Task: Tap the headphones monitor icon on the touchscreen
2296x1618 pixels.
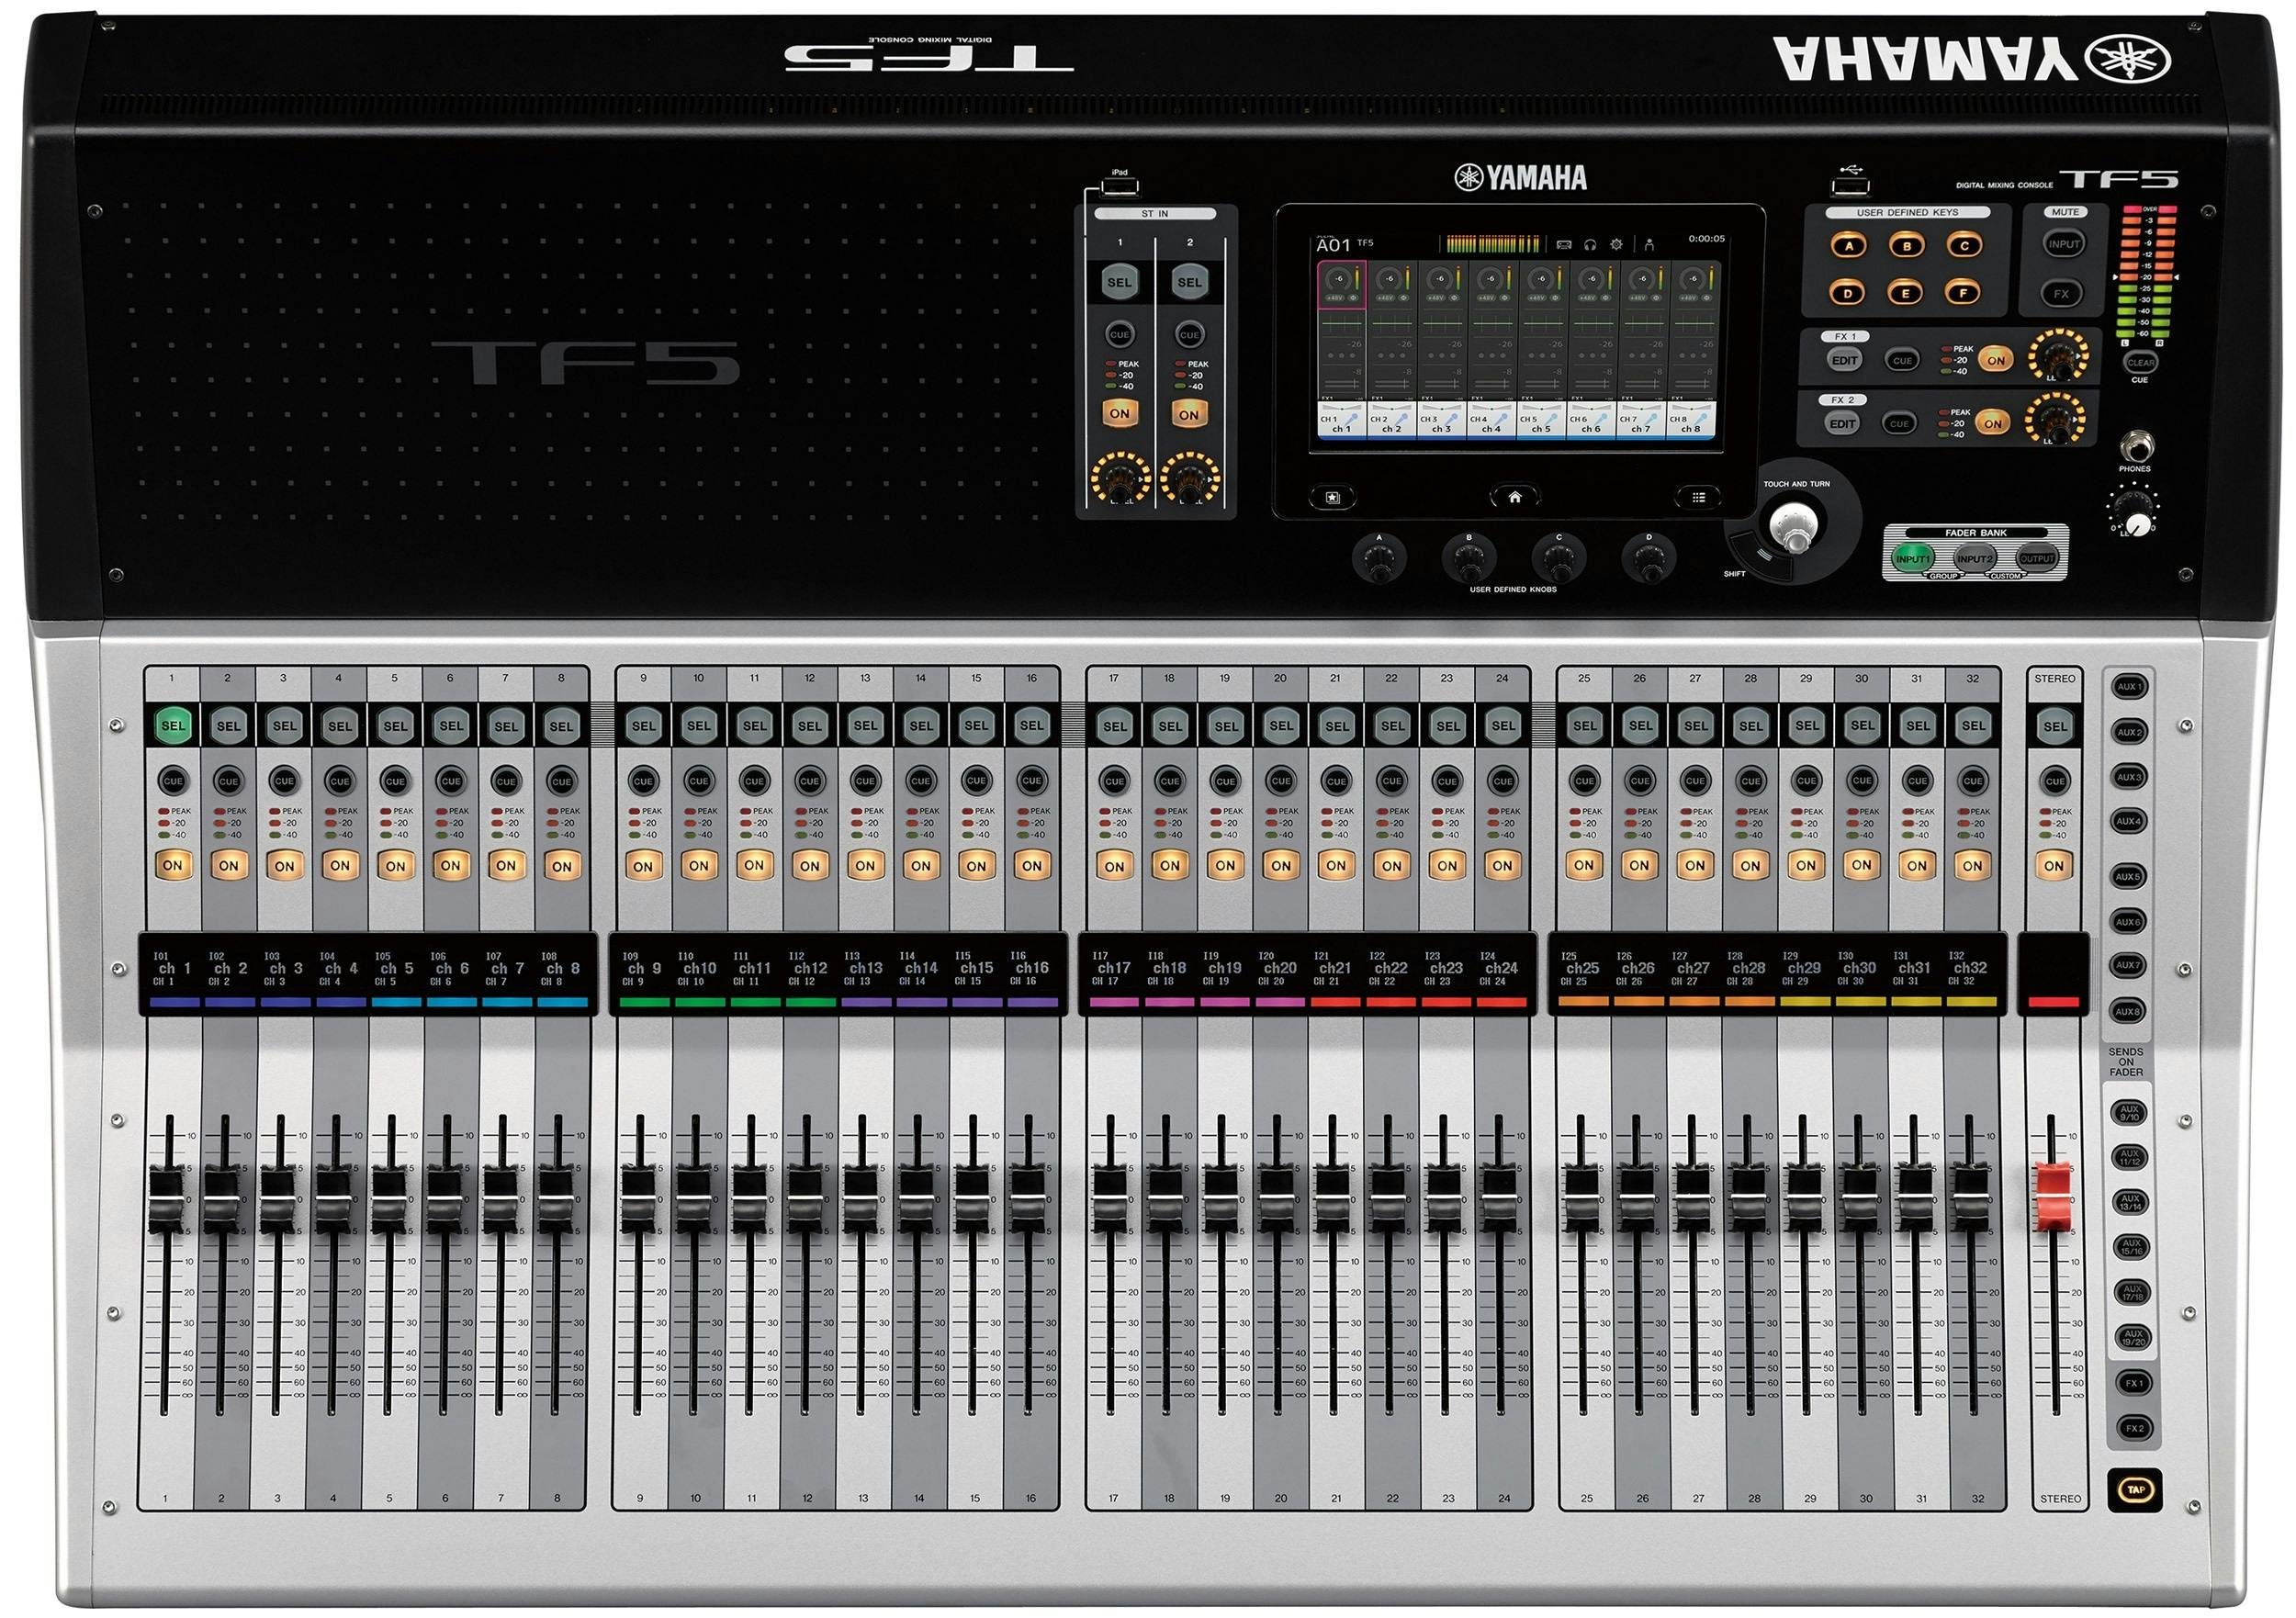Action: pyautogui.click(x=1590, y=246)
